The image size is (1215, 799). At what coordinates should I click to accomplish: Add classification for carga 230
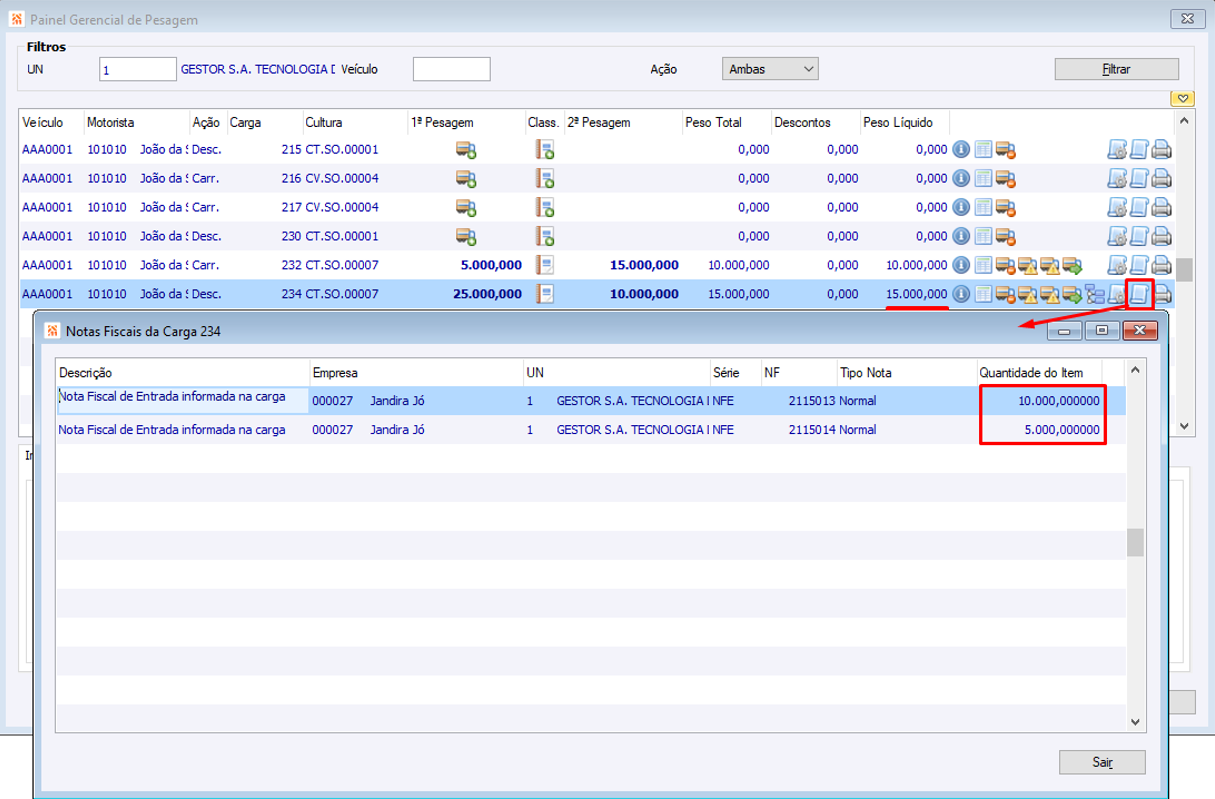click(x=544, y=237)
